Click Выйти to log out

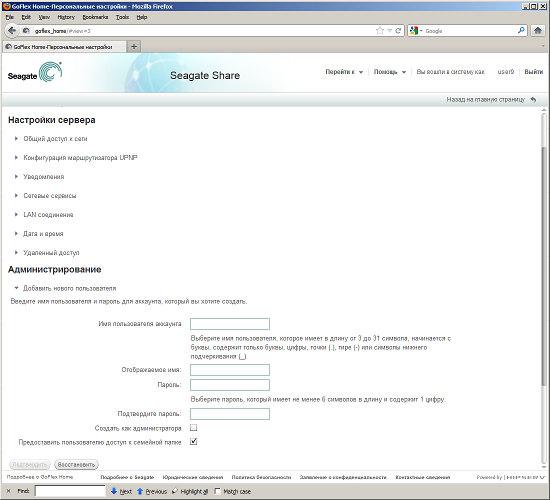(x=534, y=72)
